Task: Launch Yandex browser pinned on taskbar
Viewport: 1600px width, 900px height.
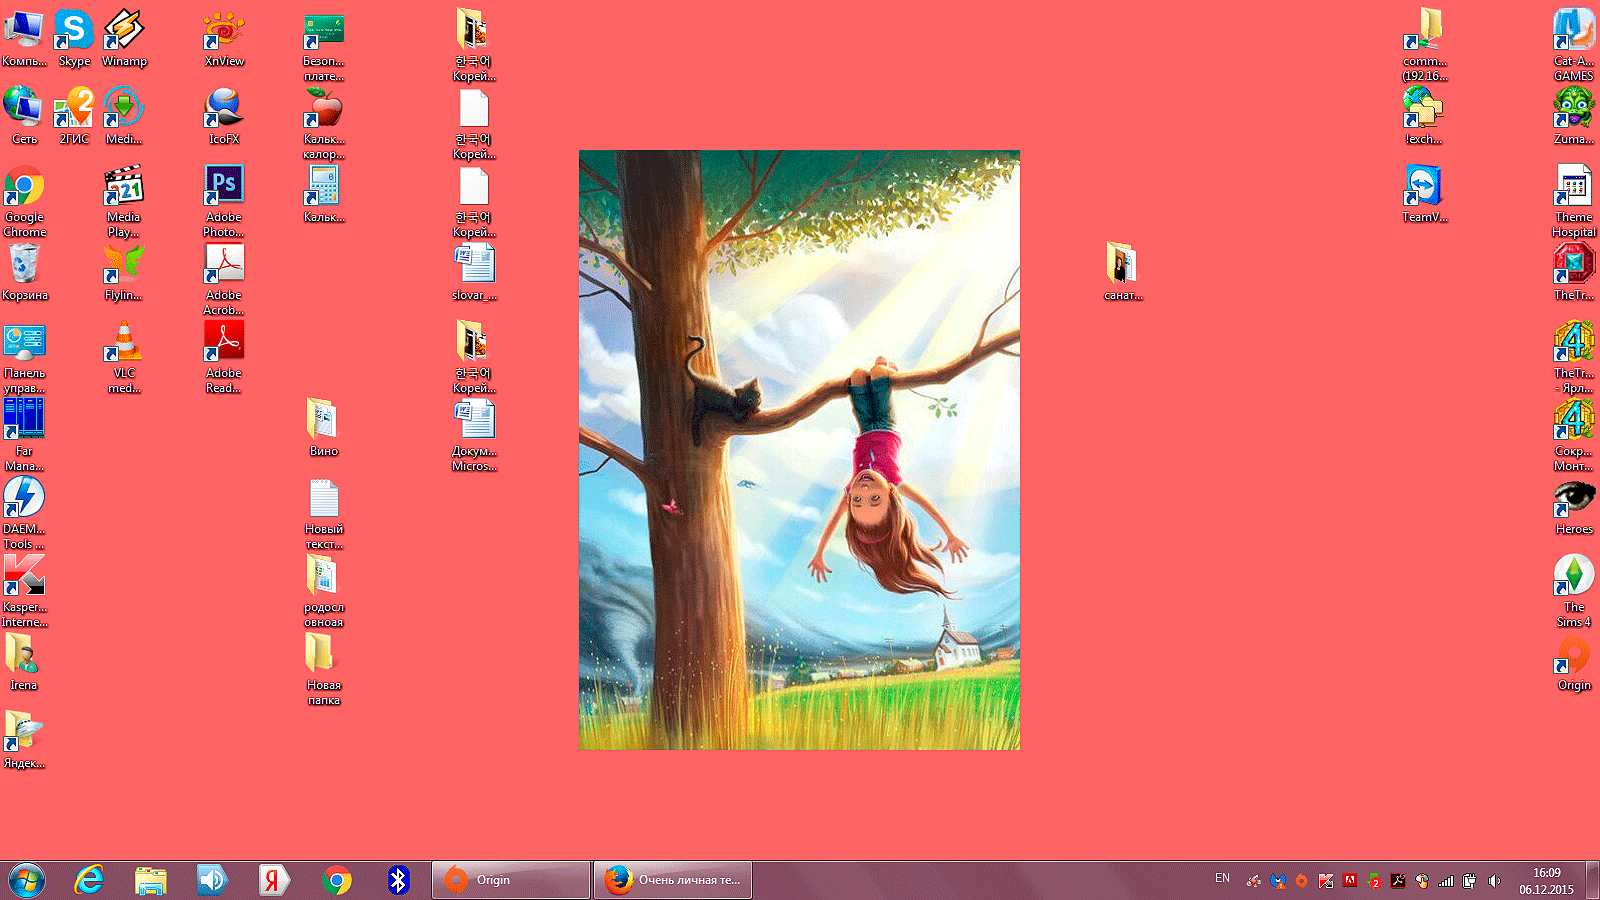Action: [x=273, y=880]
